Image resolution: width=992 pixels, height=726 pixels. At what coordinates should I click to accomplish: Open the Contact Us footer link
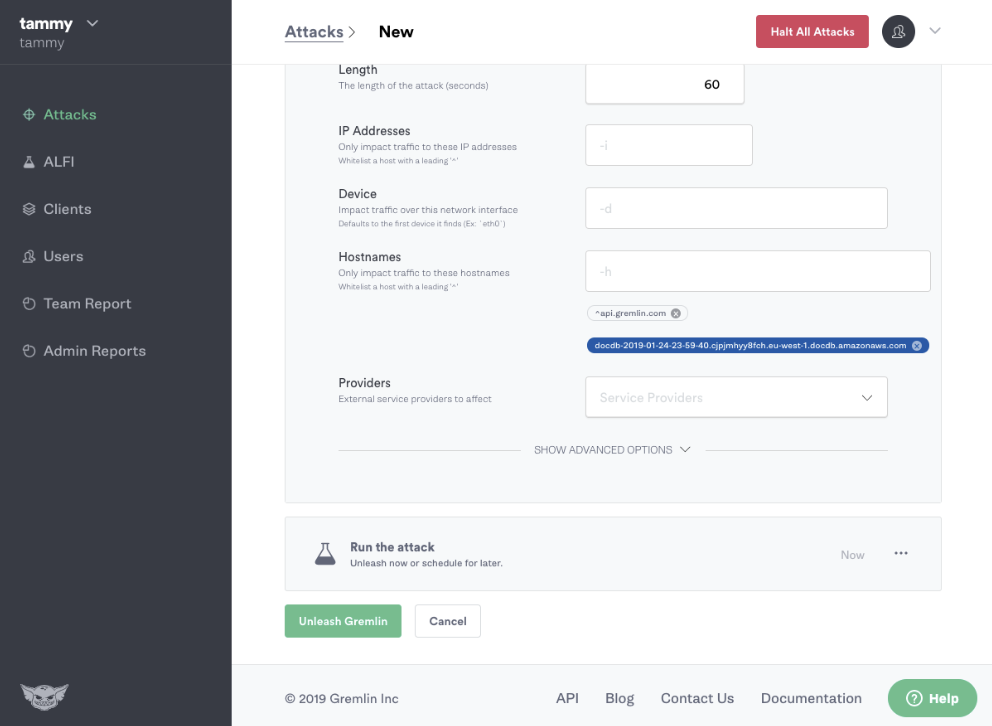(697, 698)
